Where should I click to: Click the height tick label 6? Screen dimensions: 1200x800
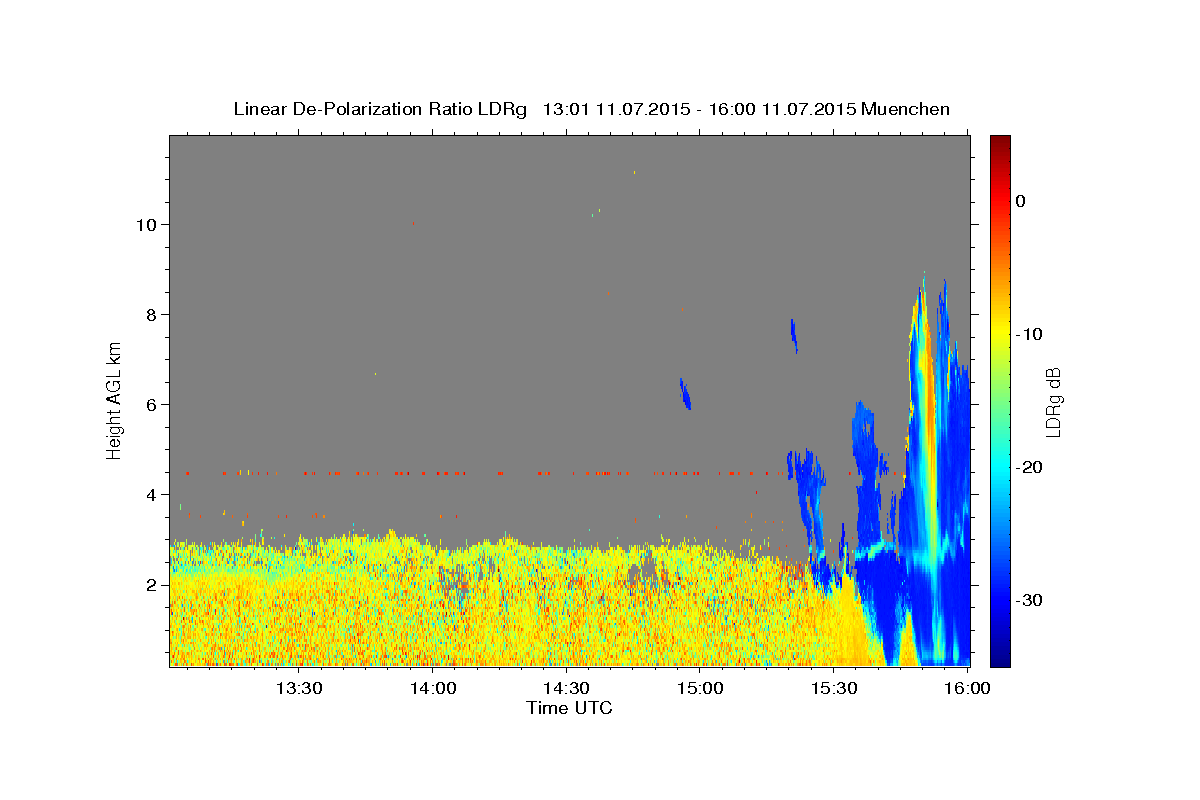[x=151, y=404]
